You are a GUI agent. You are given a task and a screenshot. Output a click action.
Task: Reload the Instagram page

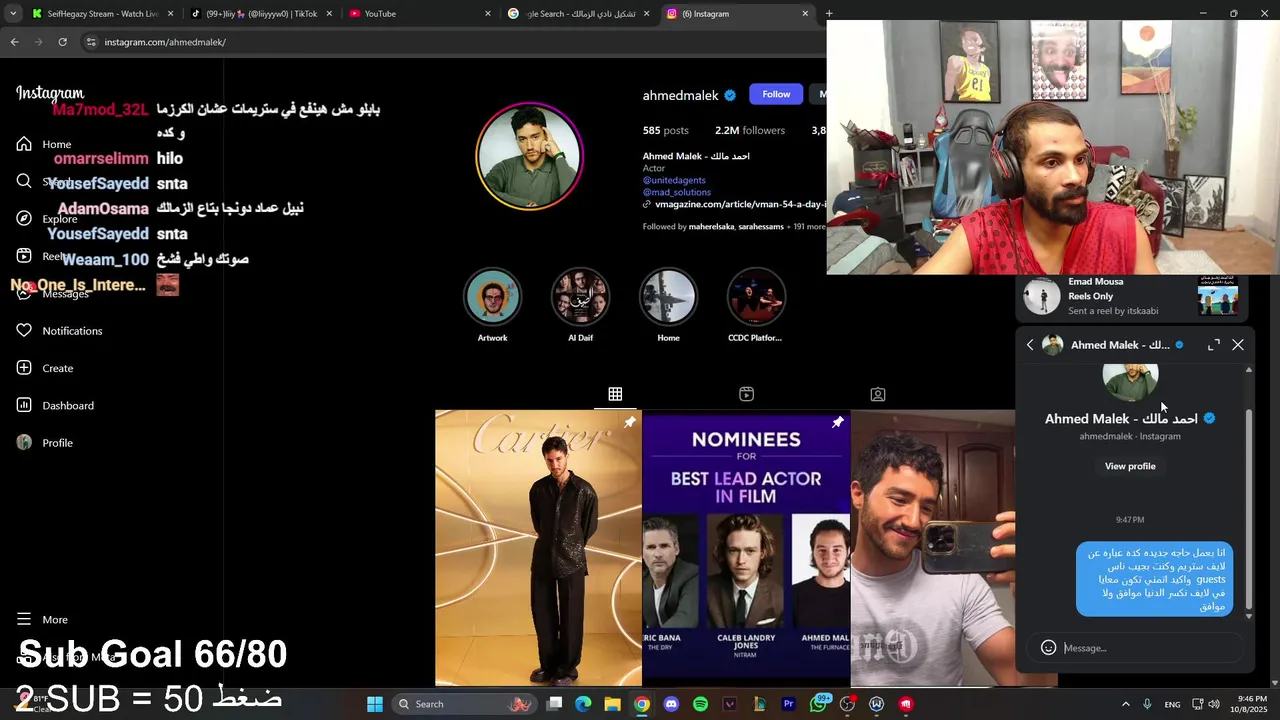(62, 42)
